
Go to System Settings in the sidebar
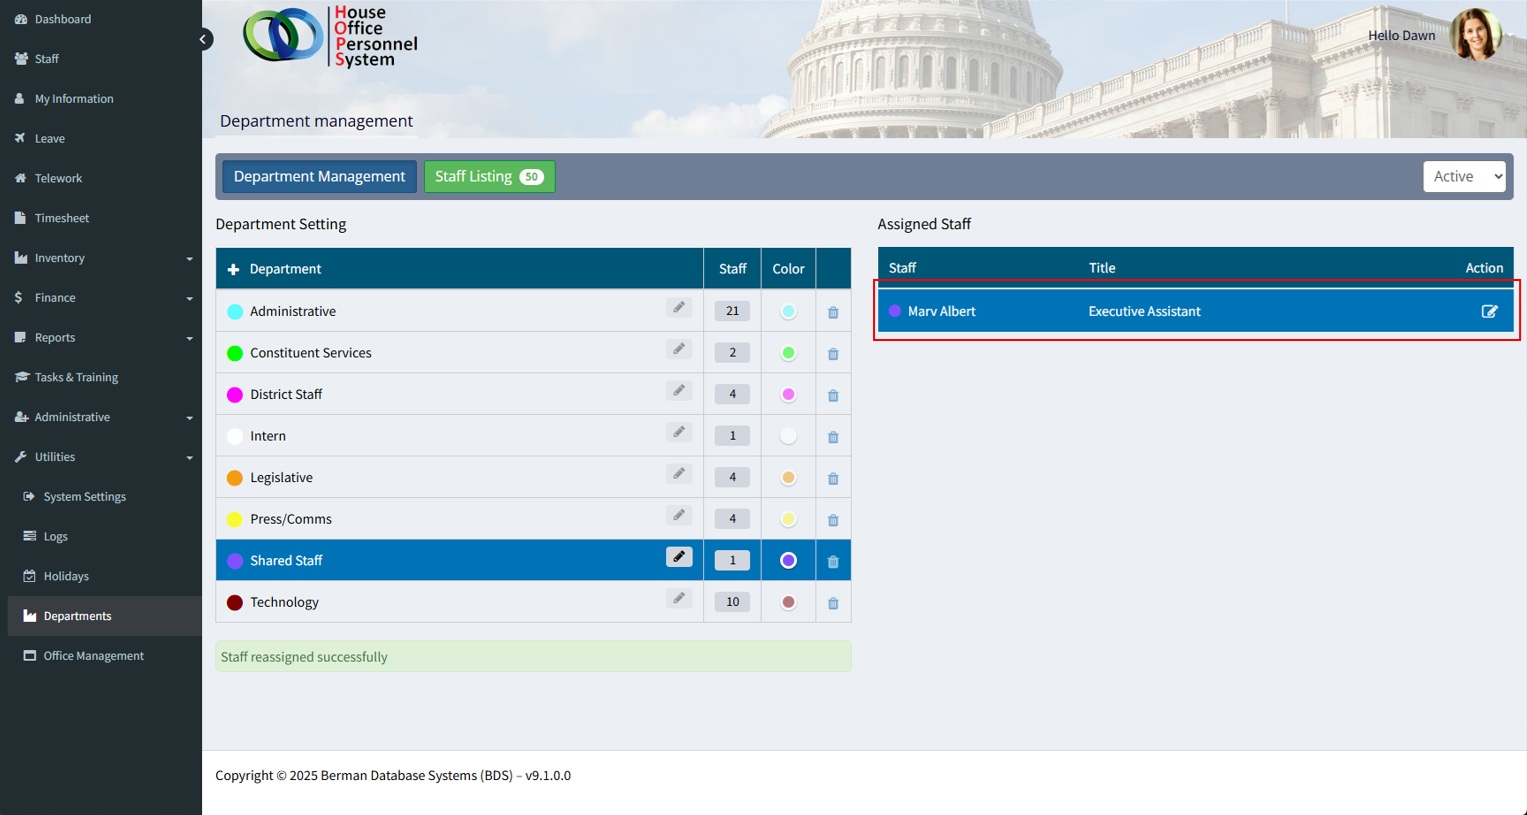point(84,497)
